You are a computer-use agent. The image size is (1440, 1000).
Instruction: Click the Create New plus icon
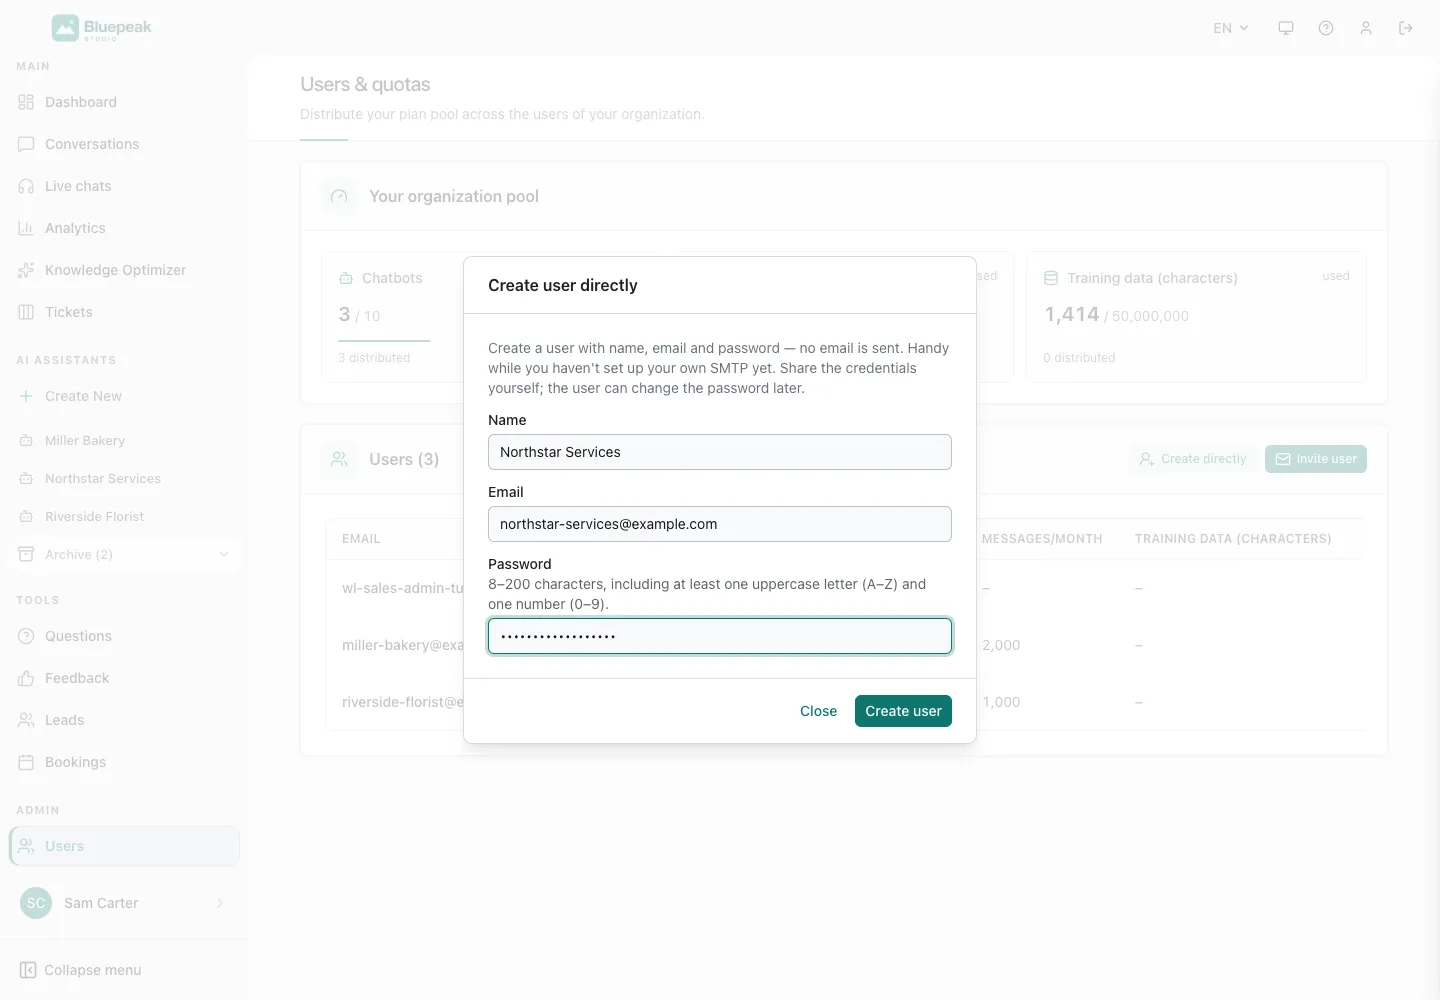[26, 396]
